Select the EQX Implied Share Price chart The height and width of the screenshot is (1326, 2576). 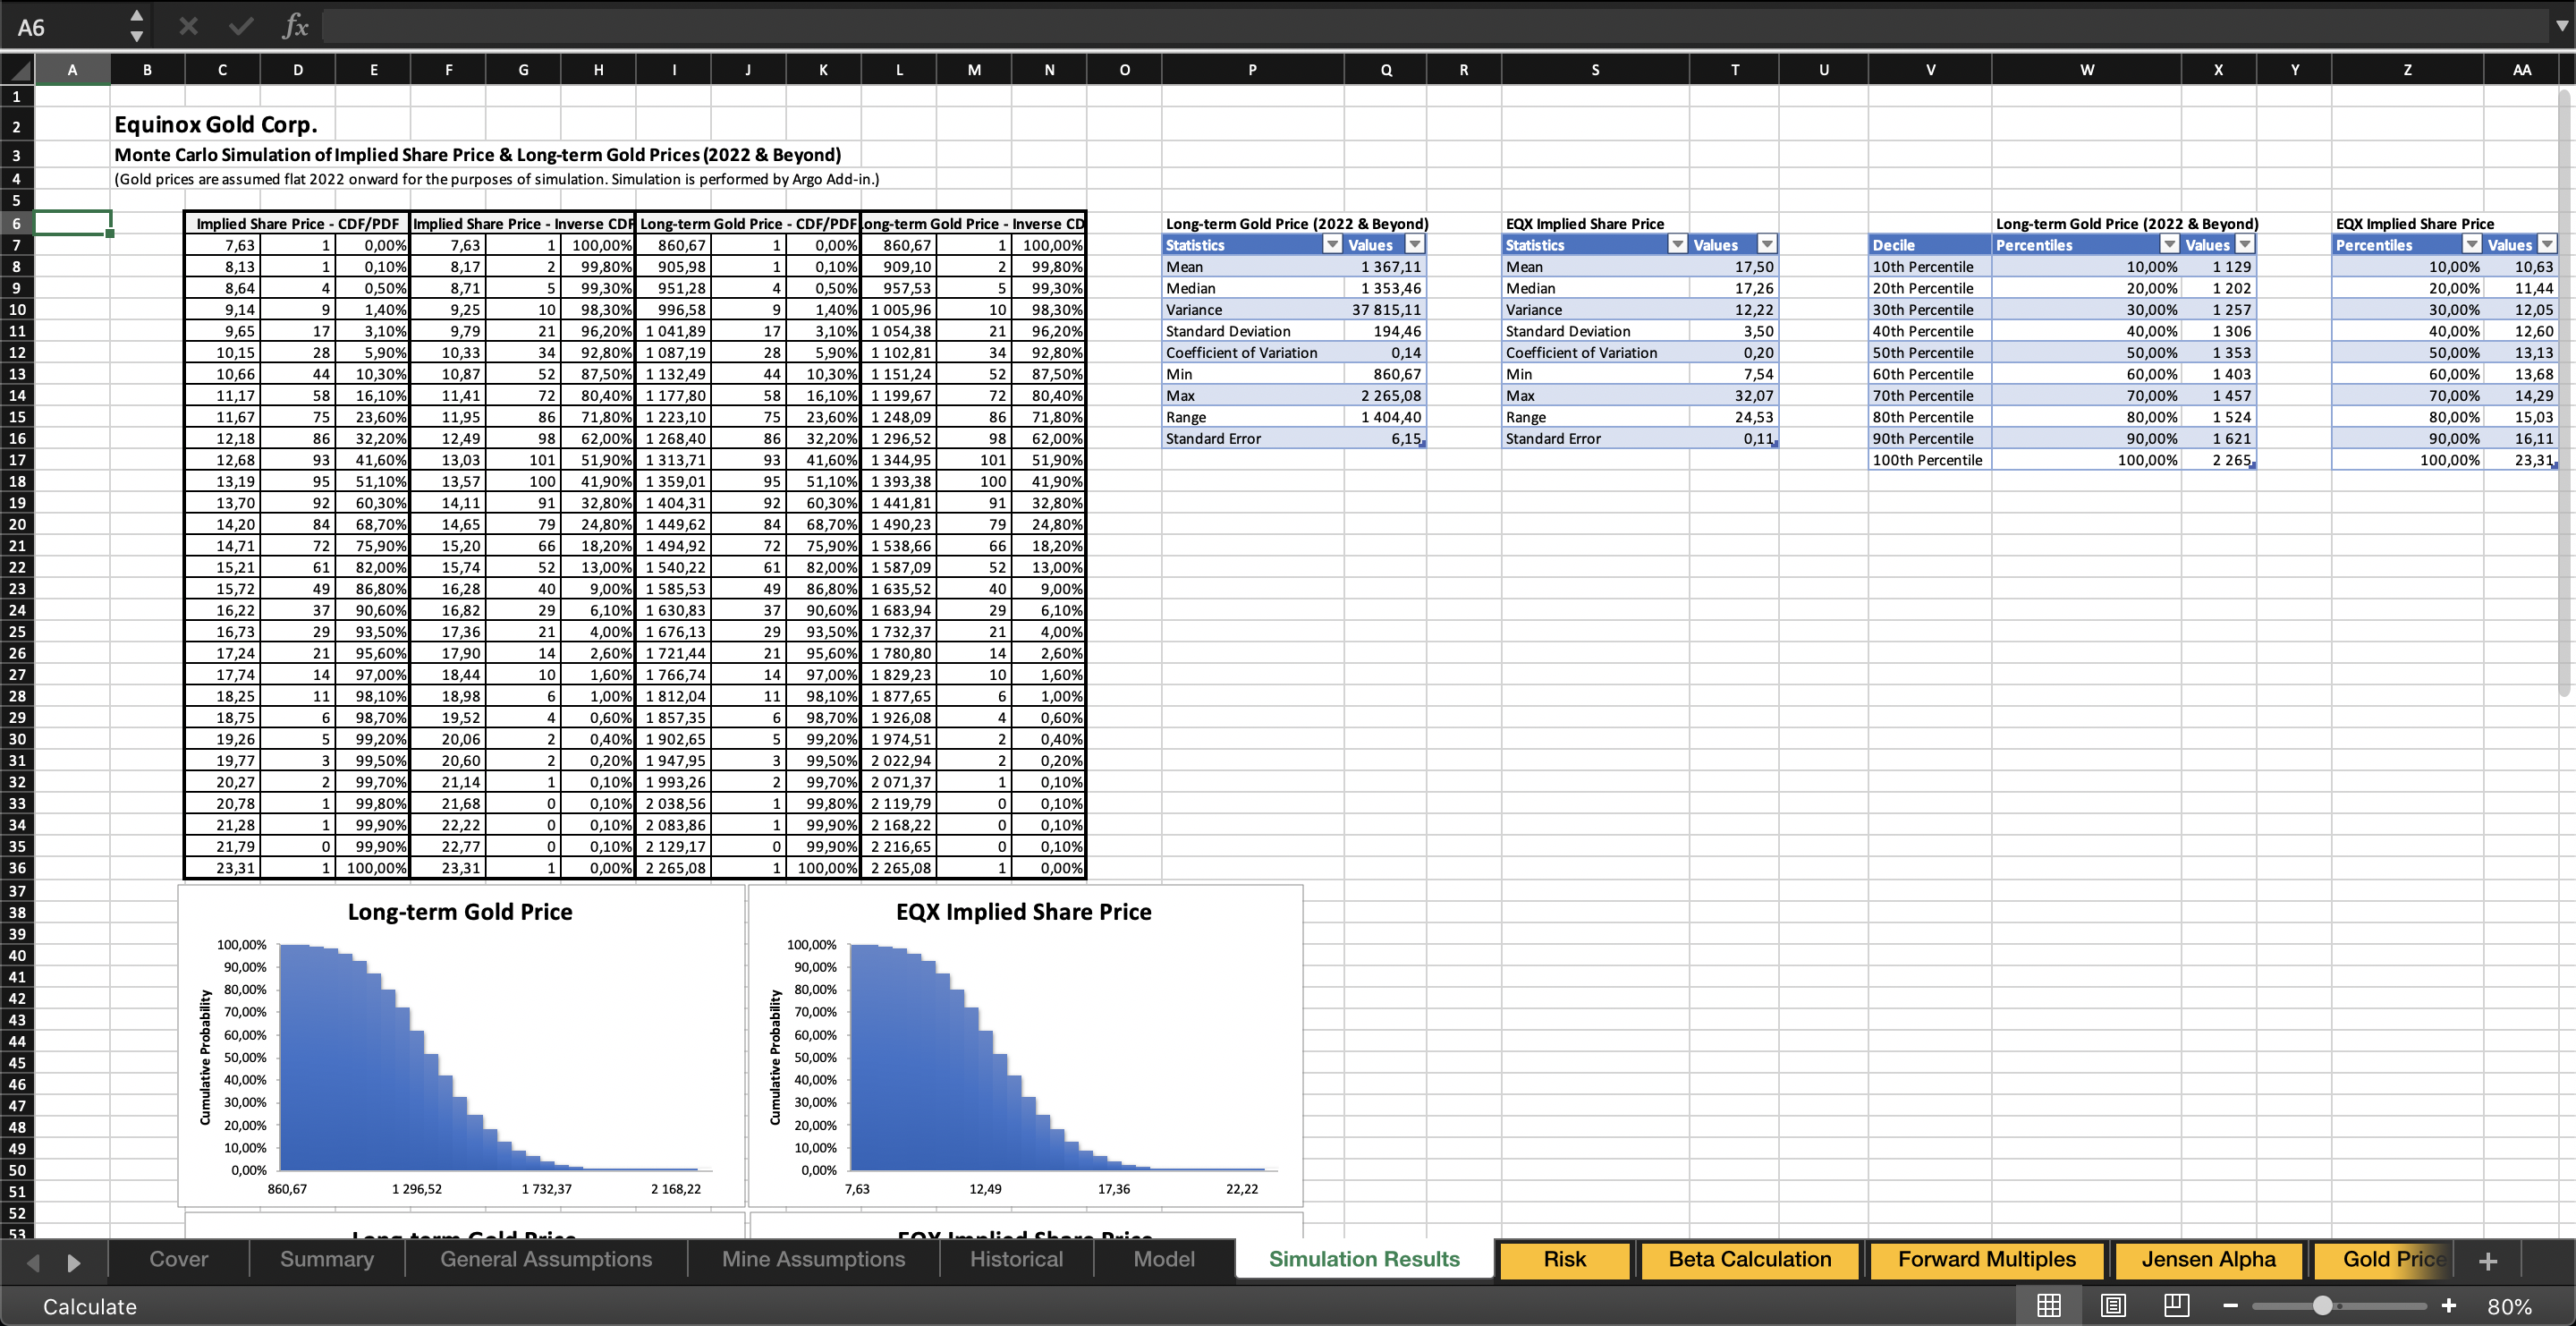[x=1025, y=1045]
